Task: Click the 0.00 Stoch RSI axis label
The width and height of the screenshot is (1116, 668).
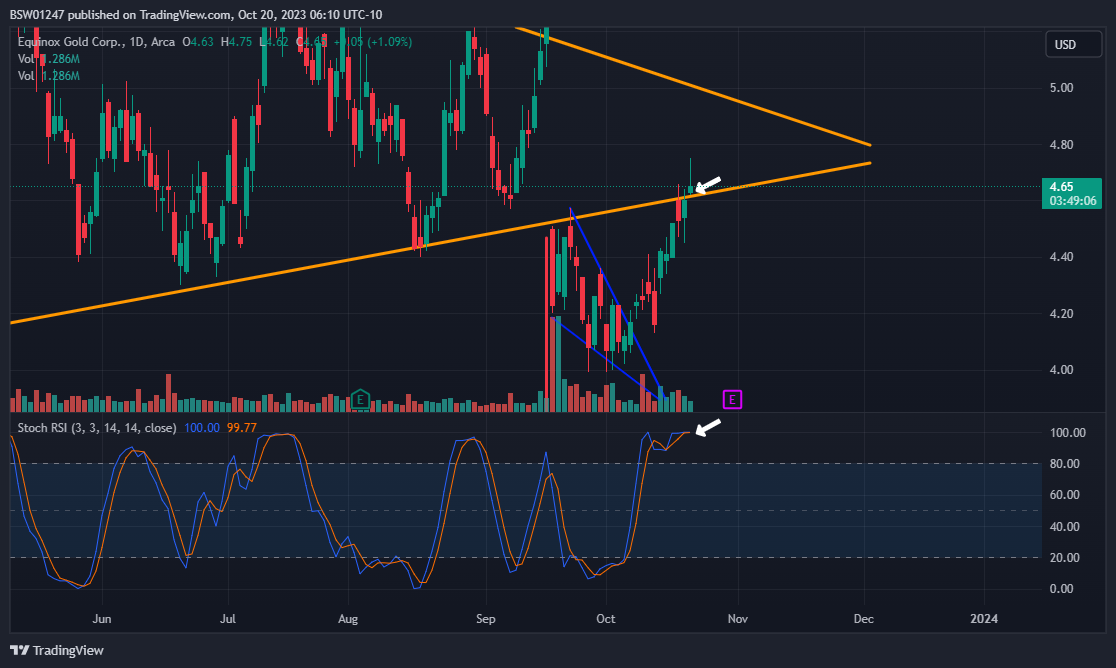Action: pyautogui.click(x=1062, y=588)
